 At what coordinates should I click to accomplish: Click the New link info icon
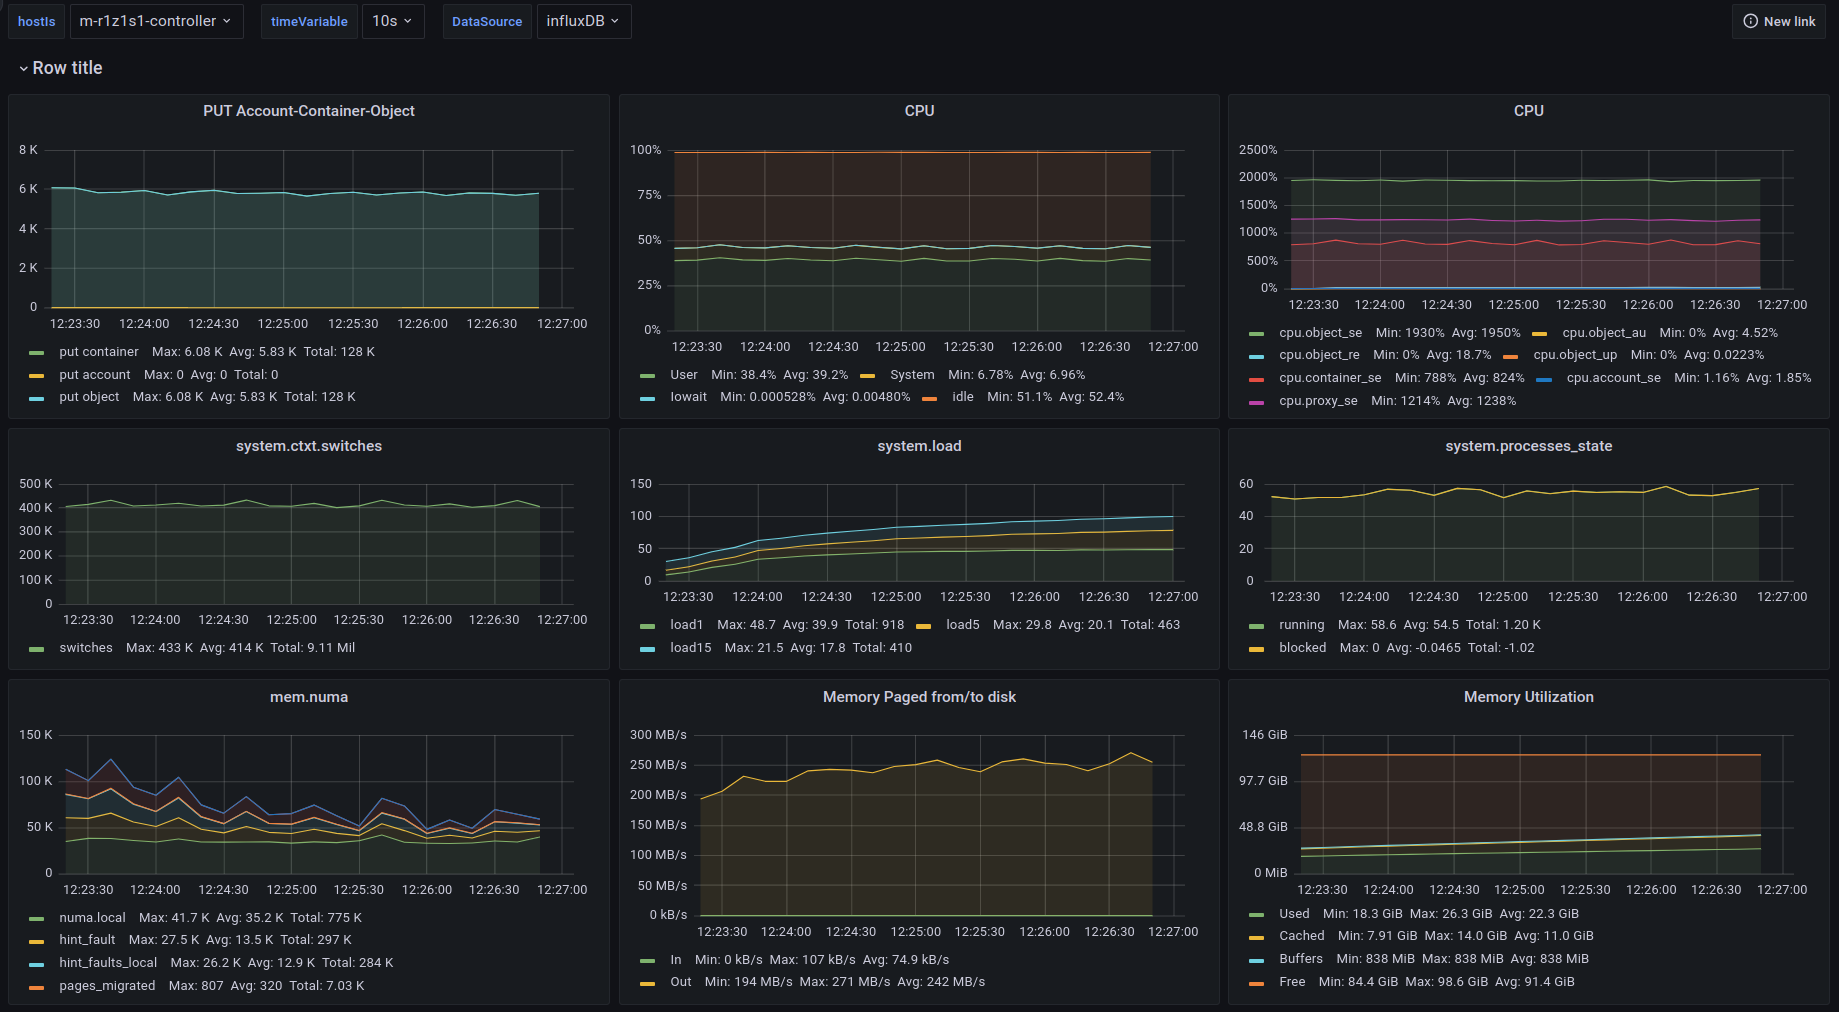click(1750, 21)
